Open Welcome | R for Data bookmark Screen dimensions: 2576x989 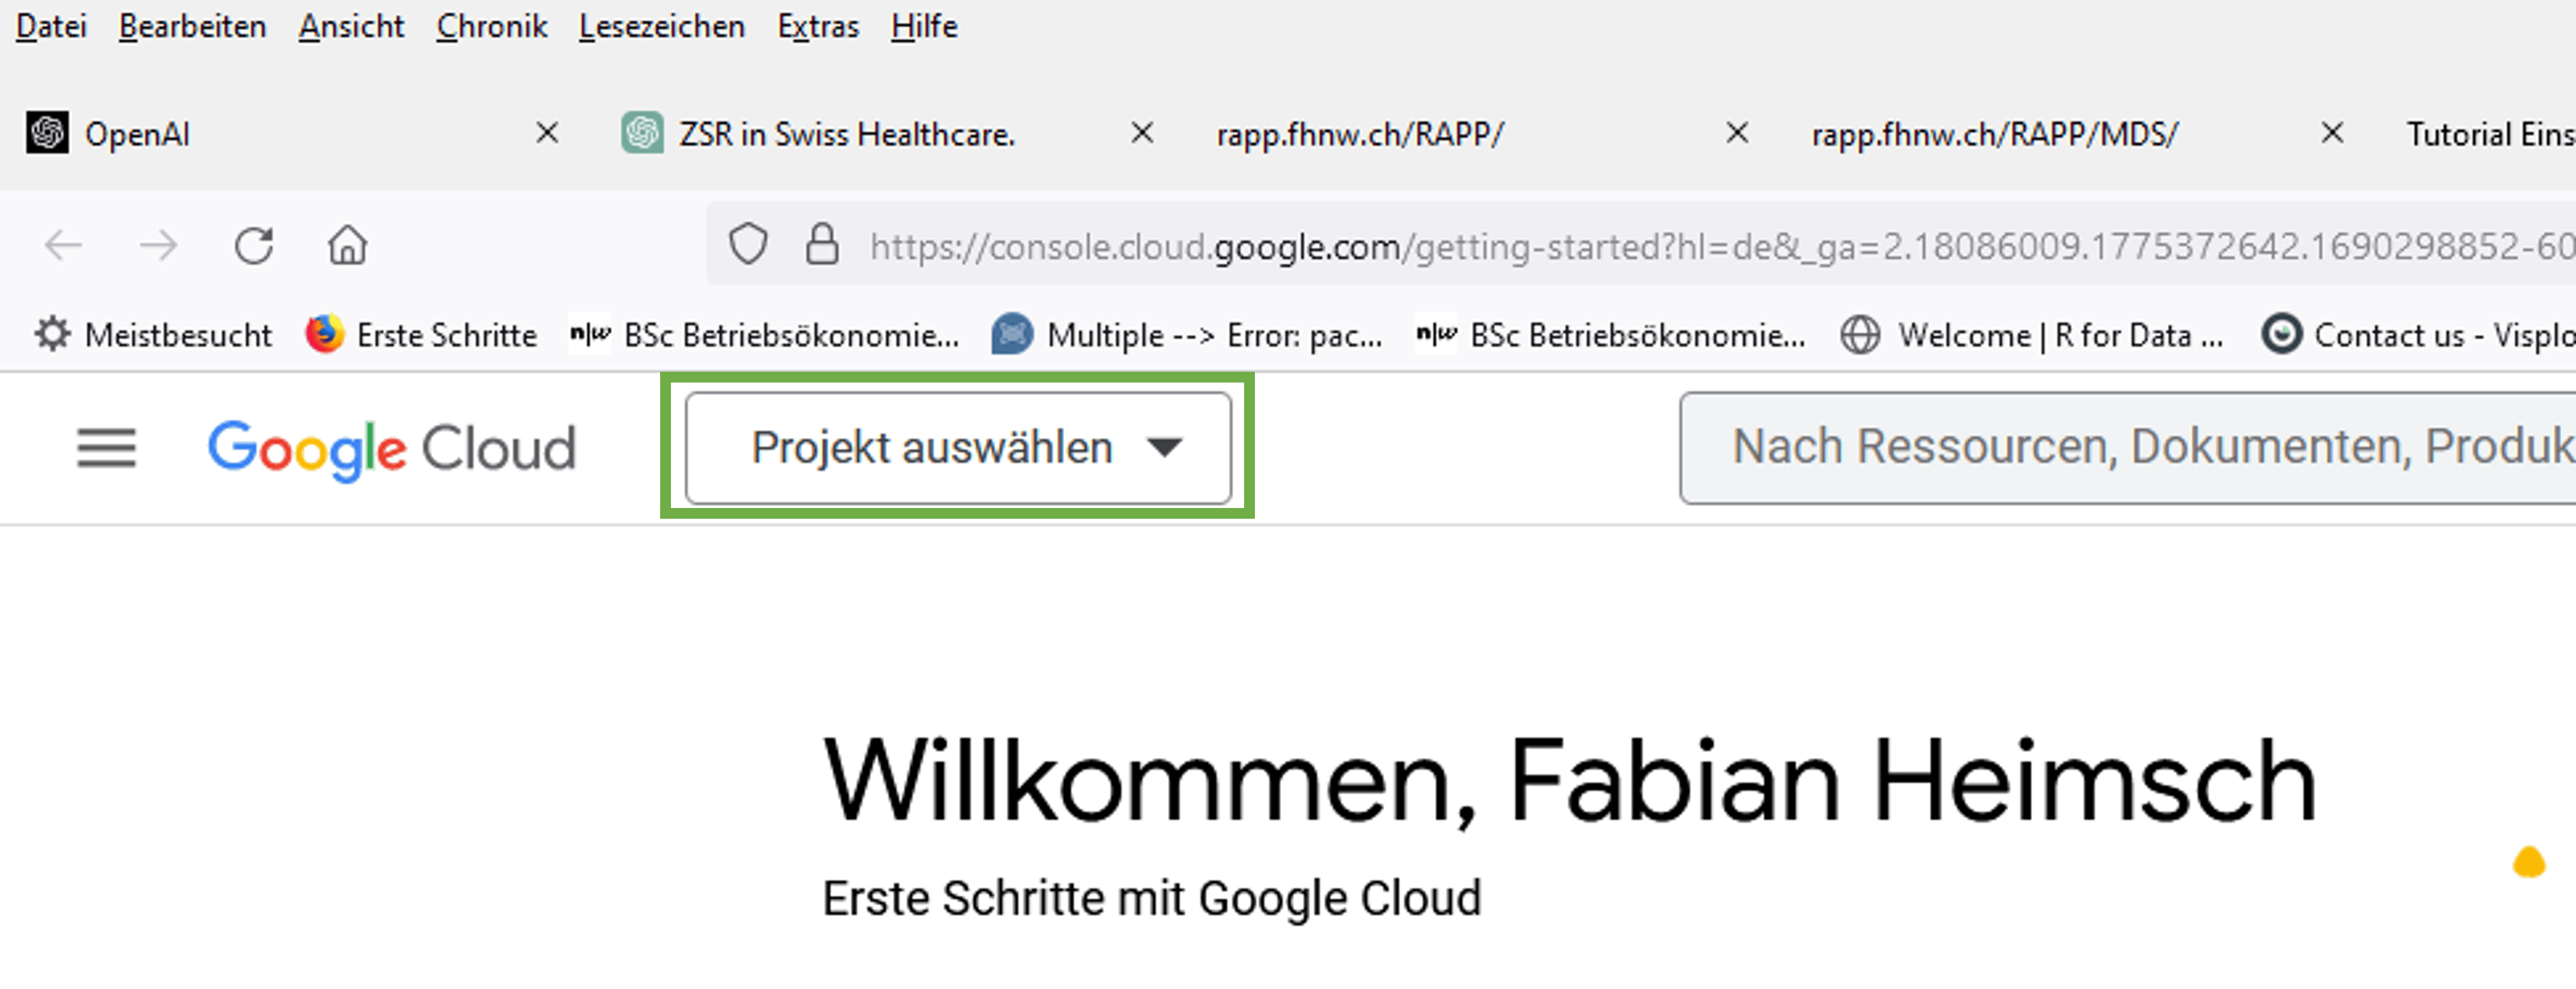tap(2032, 335)
